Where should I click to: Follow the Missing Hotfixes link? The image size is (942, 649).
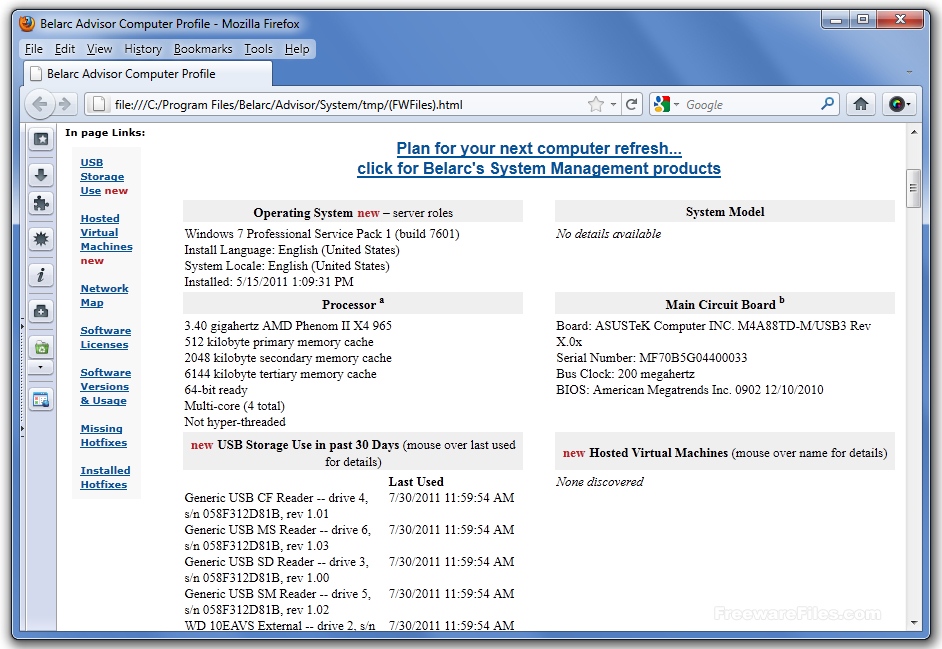[x=103, y=436]
